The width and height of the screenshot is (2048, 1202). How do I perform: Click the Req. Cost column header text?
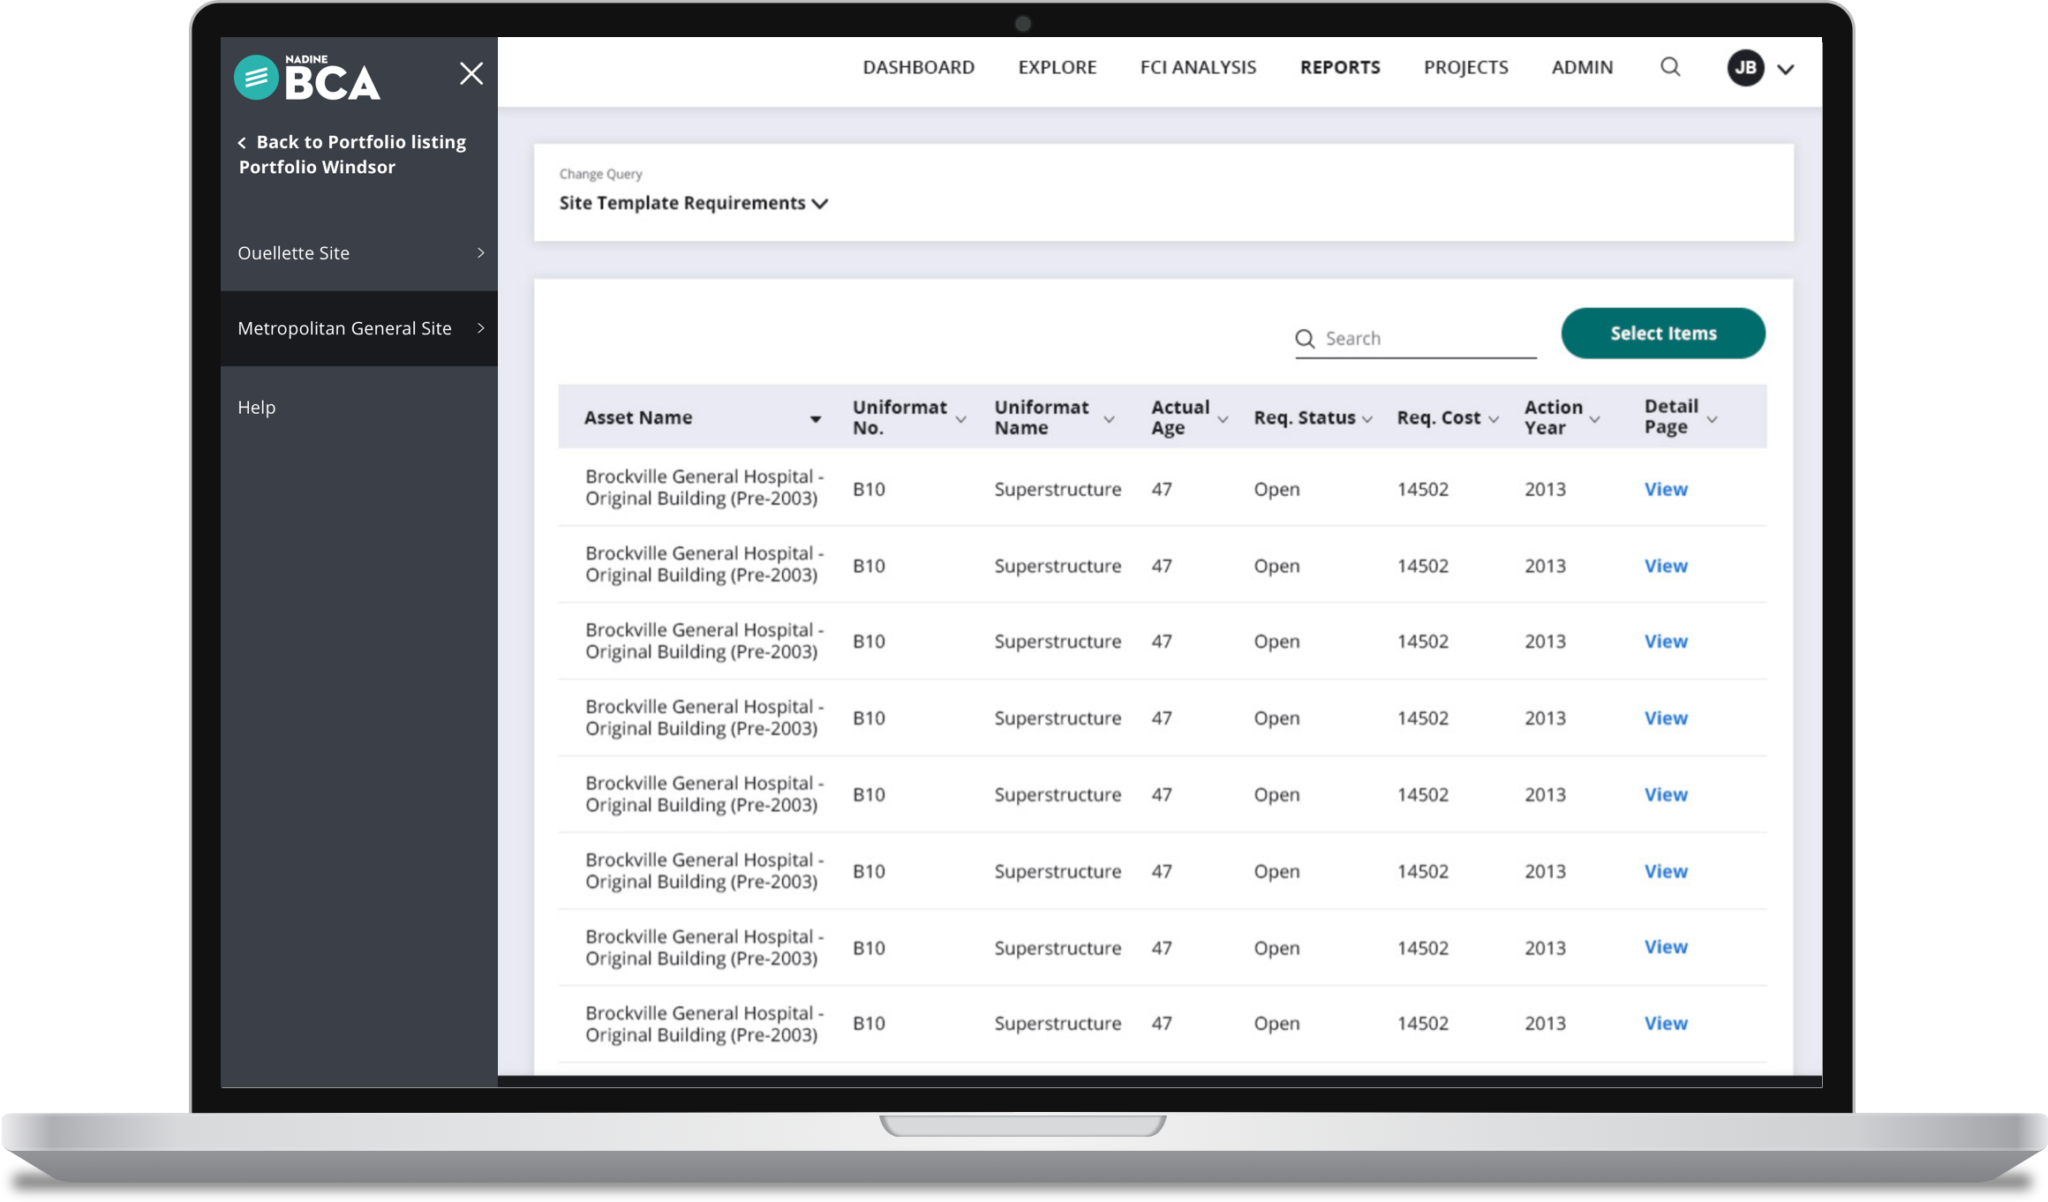[1438, 418]
